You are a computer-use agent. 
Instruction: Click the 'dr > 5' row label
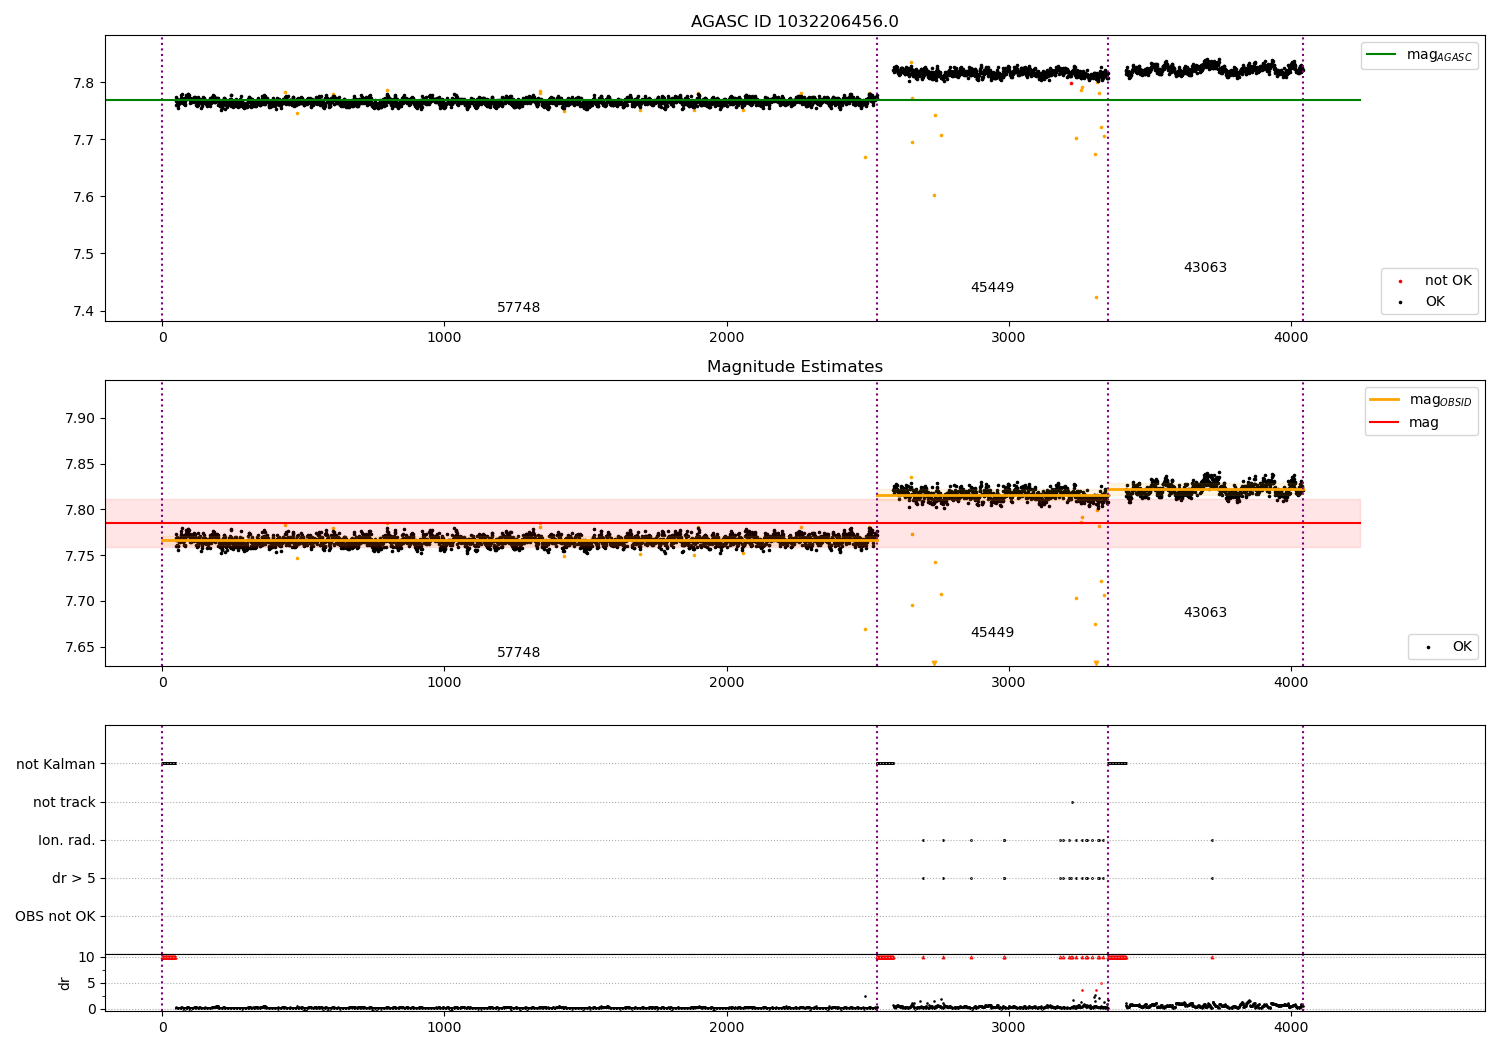tap(74, 879)
